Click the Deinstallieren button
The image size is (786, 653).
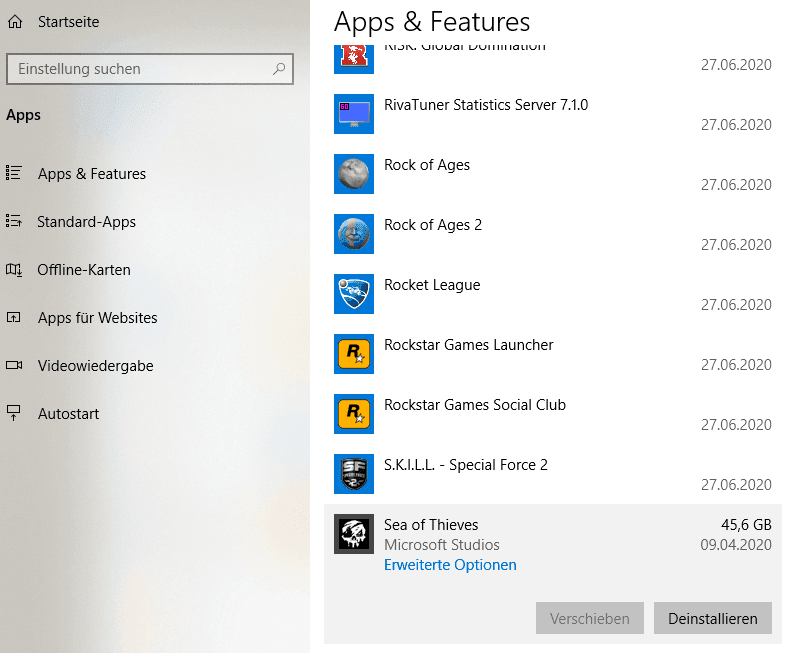712,618
